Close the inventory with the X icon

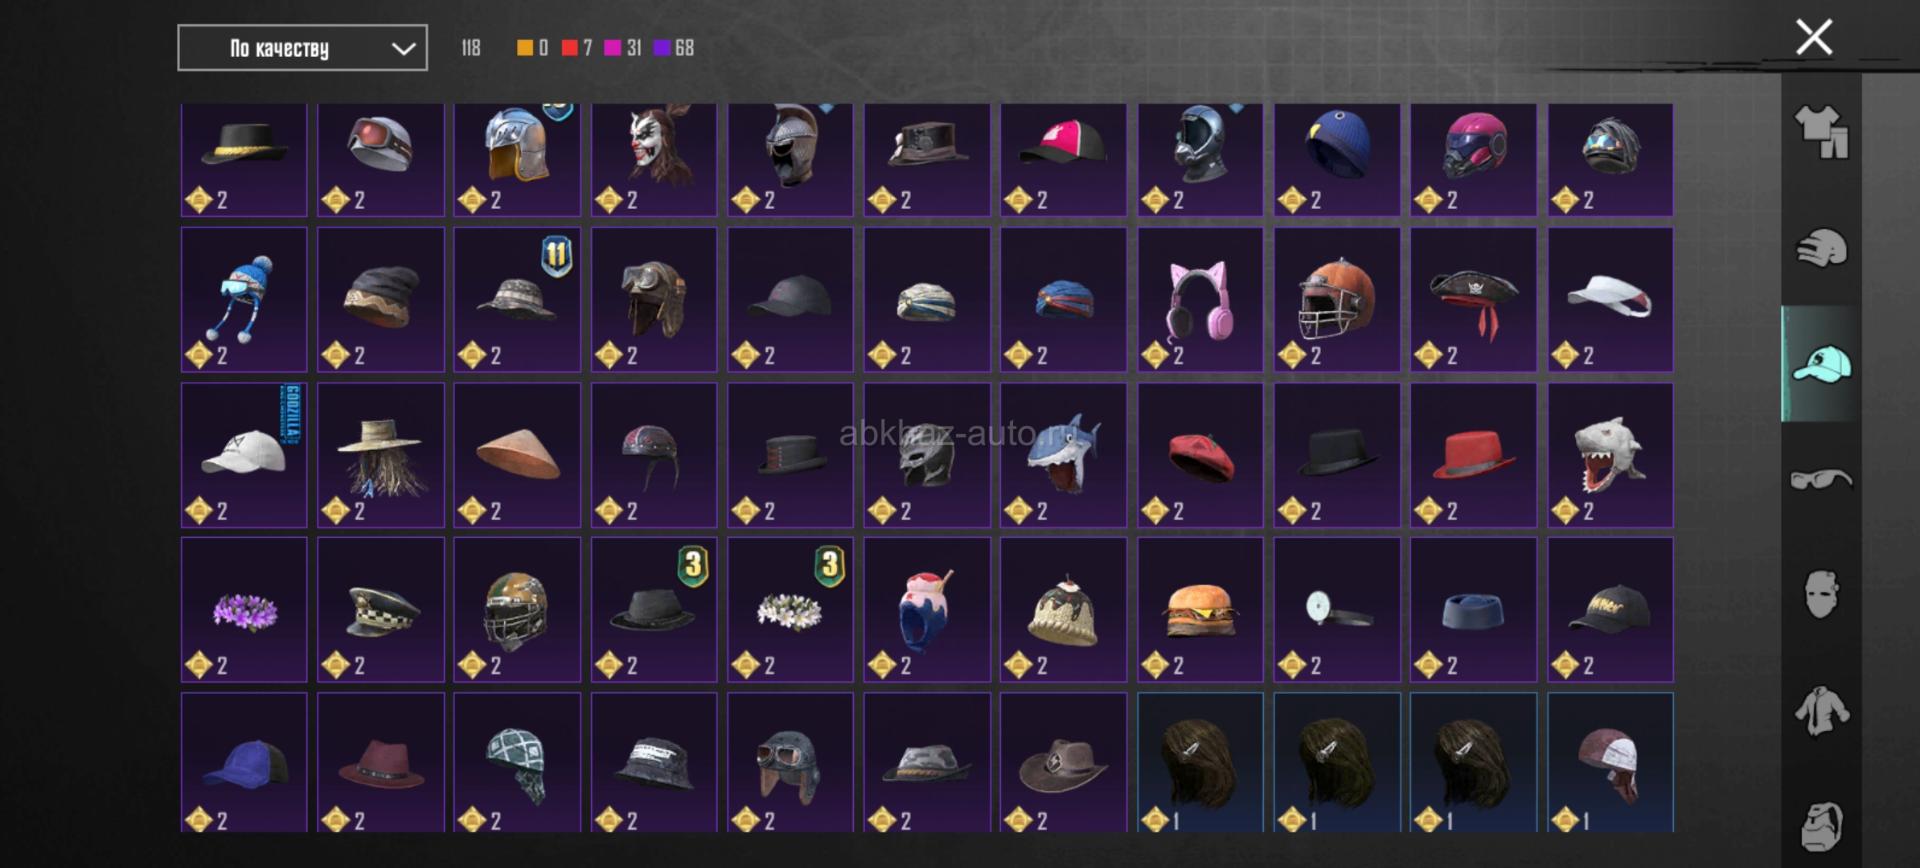1813,37
